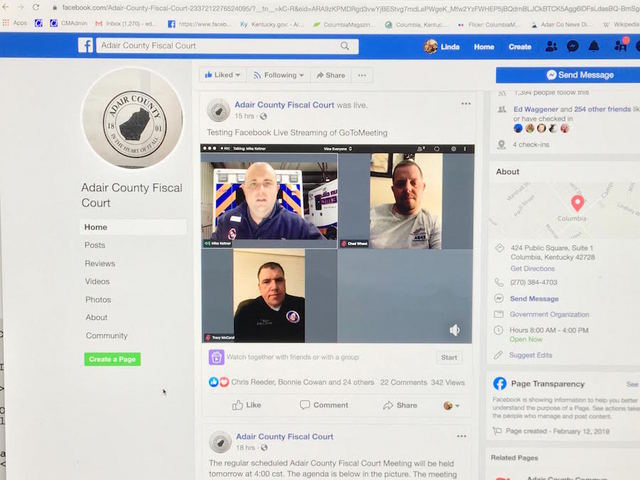Open the Kentucky.gov bookmark
Image resolution: width=640 pixels, height=480 pixels.
(x=272, y=24)
